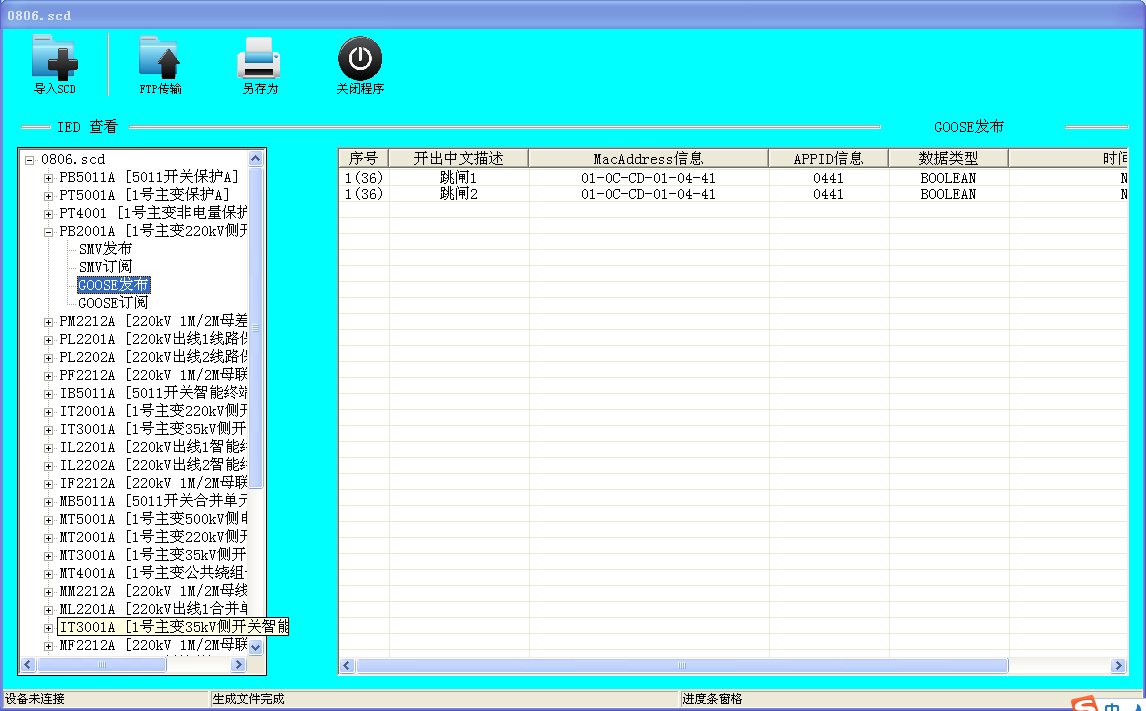This screenshot has height=711, width=1146.
Task: Select GOOSE订阅 under PB2001A
Action: pos(113,303)
